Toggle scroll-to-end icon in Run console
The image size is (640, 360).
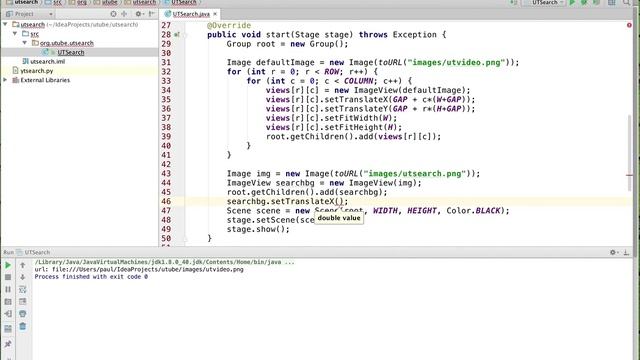coord(22,302)
